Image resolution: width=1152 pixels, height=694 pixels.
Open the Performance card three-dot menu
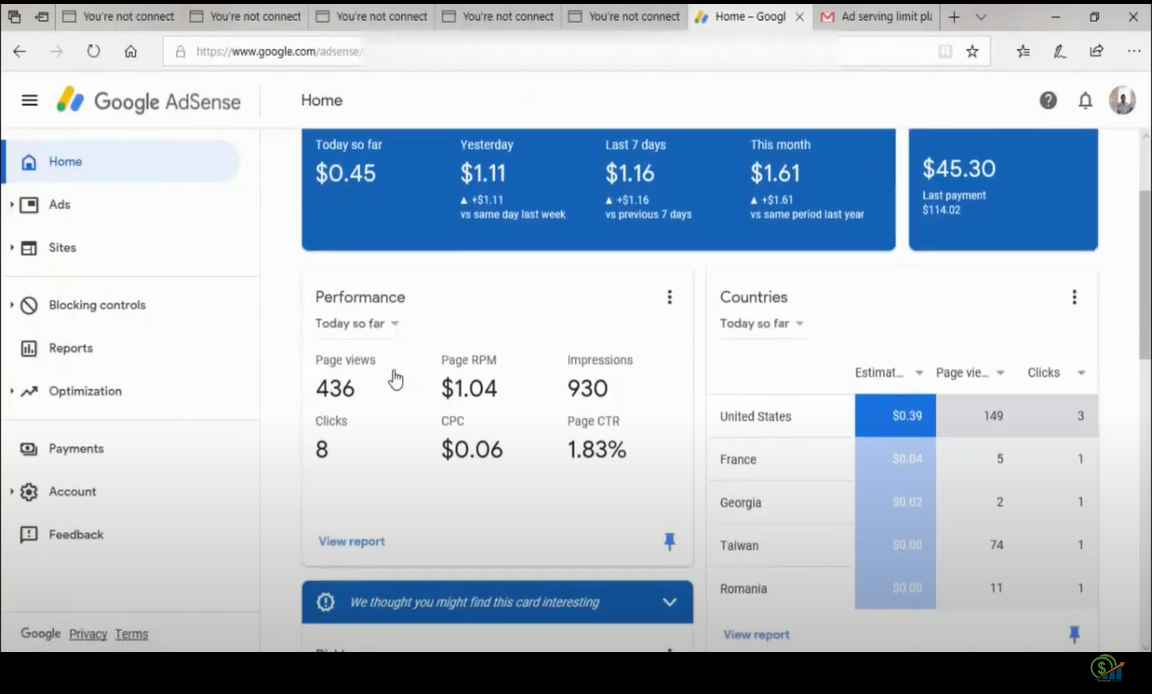[669, 297]
